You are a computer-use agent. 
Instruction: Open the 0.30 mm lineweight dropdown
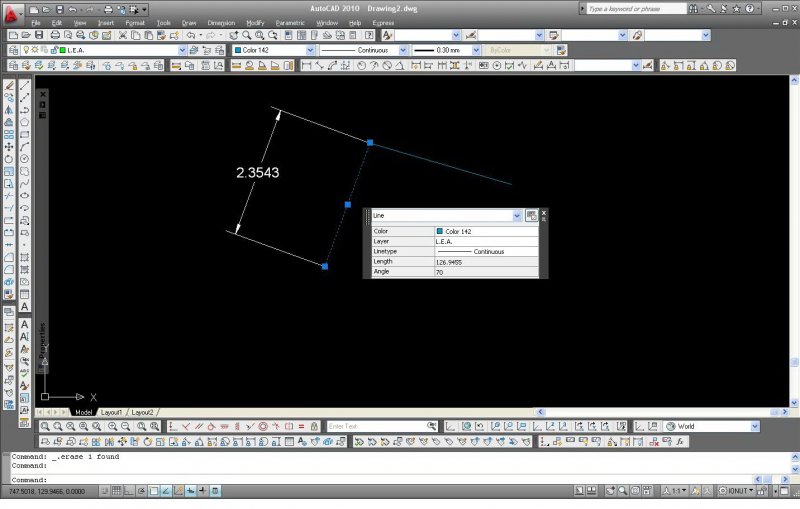pos(475,49)
